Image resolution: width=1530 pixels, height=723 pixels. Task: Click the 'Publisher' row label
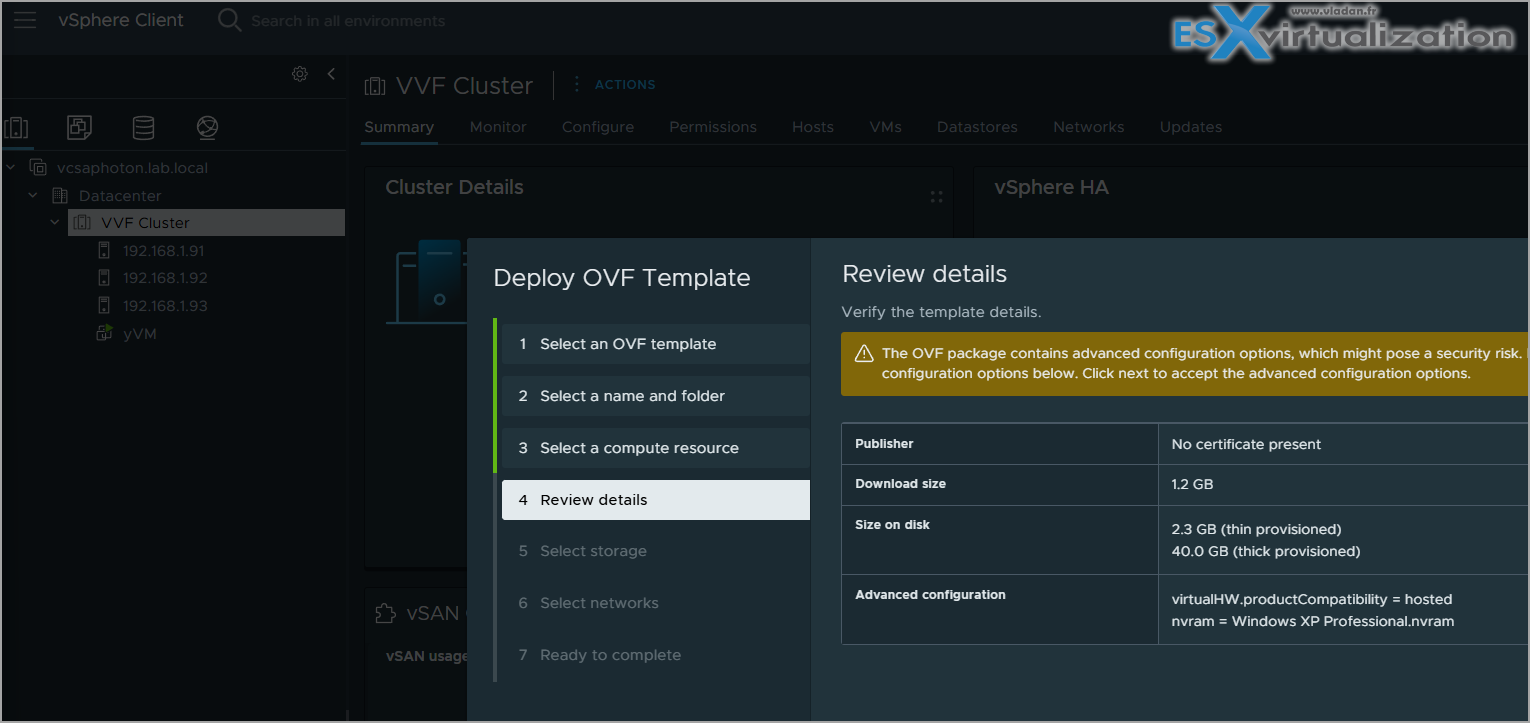[884, 444]
